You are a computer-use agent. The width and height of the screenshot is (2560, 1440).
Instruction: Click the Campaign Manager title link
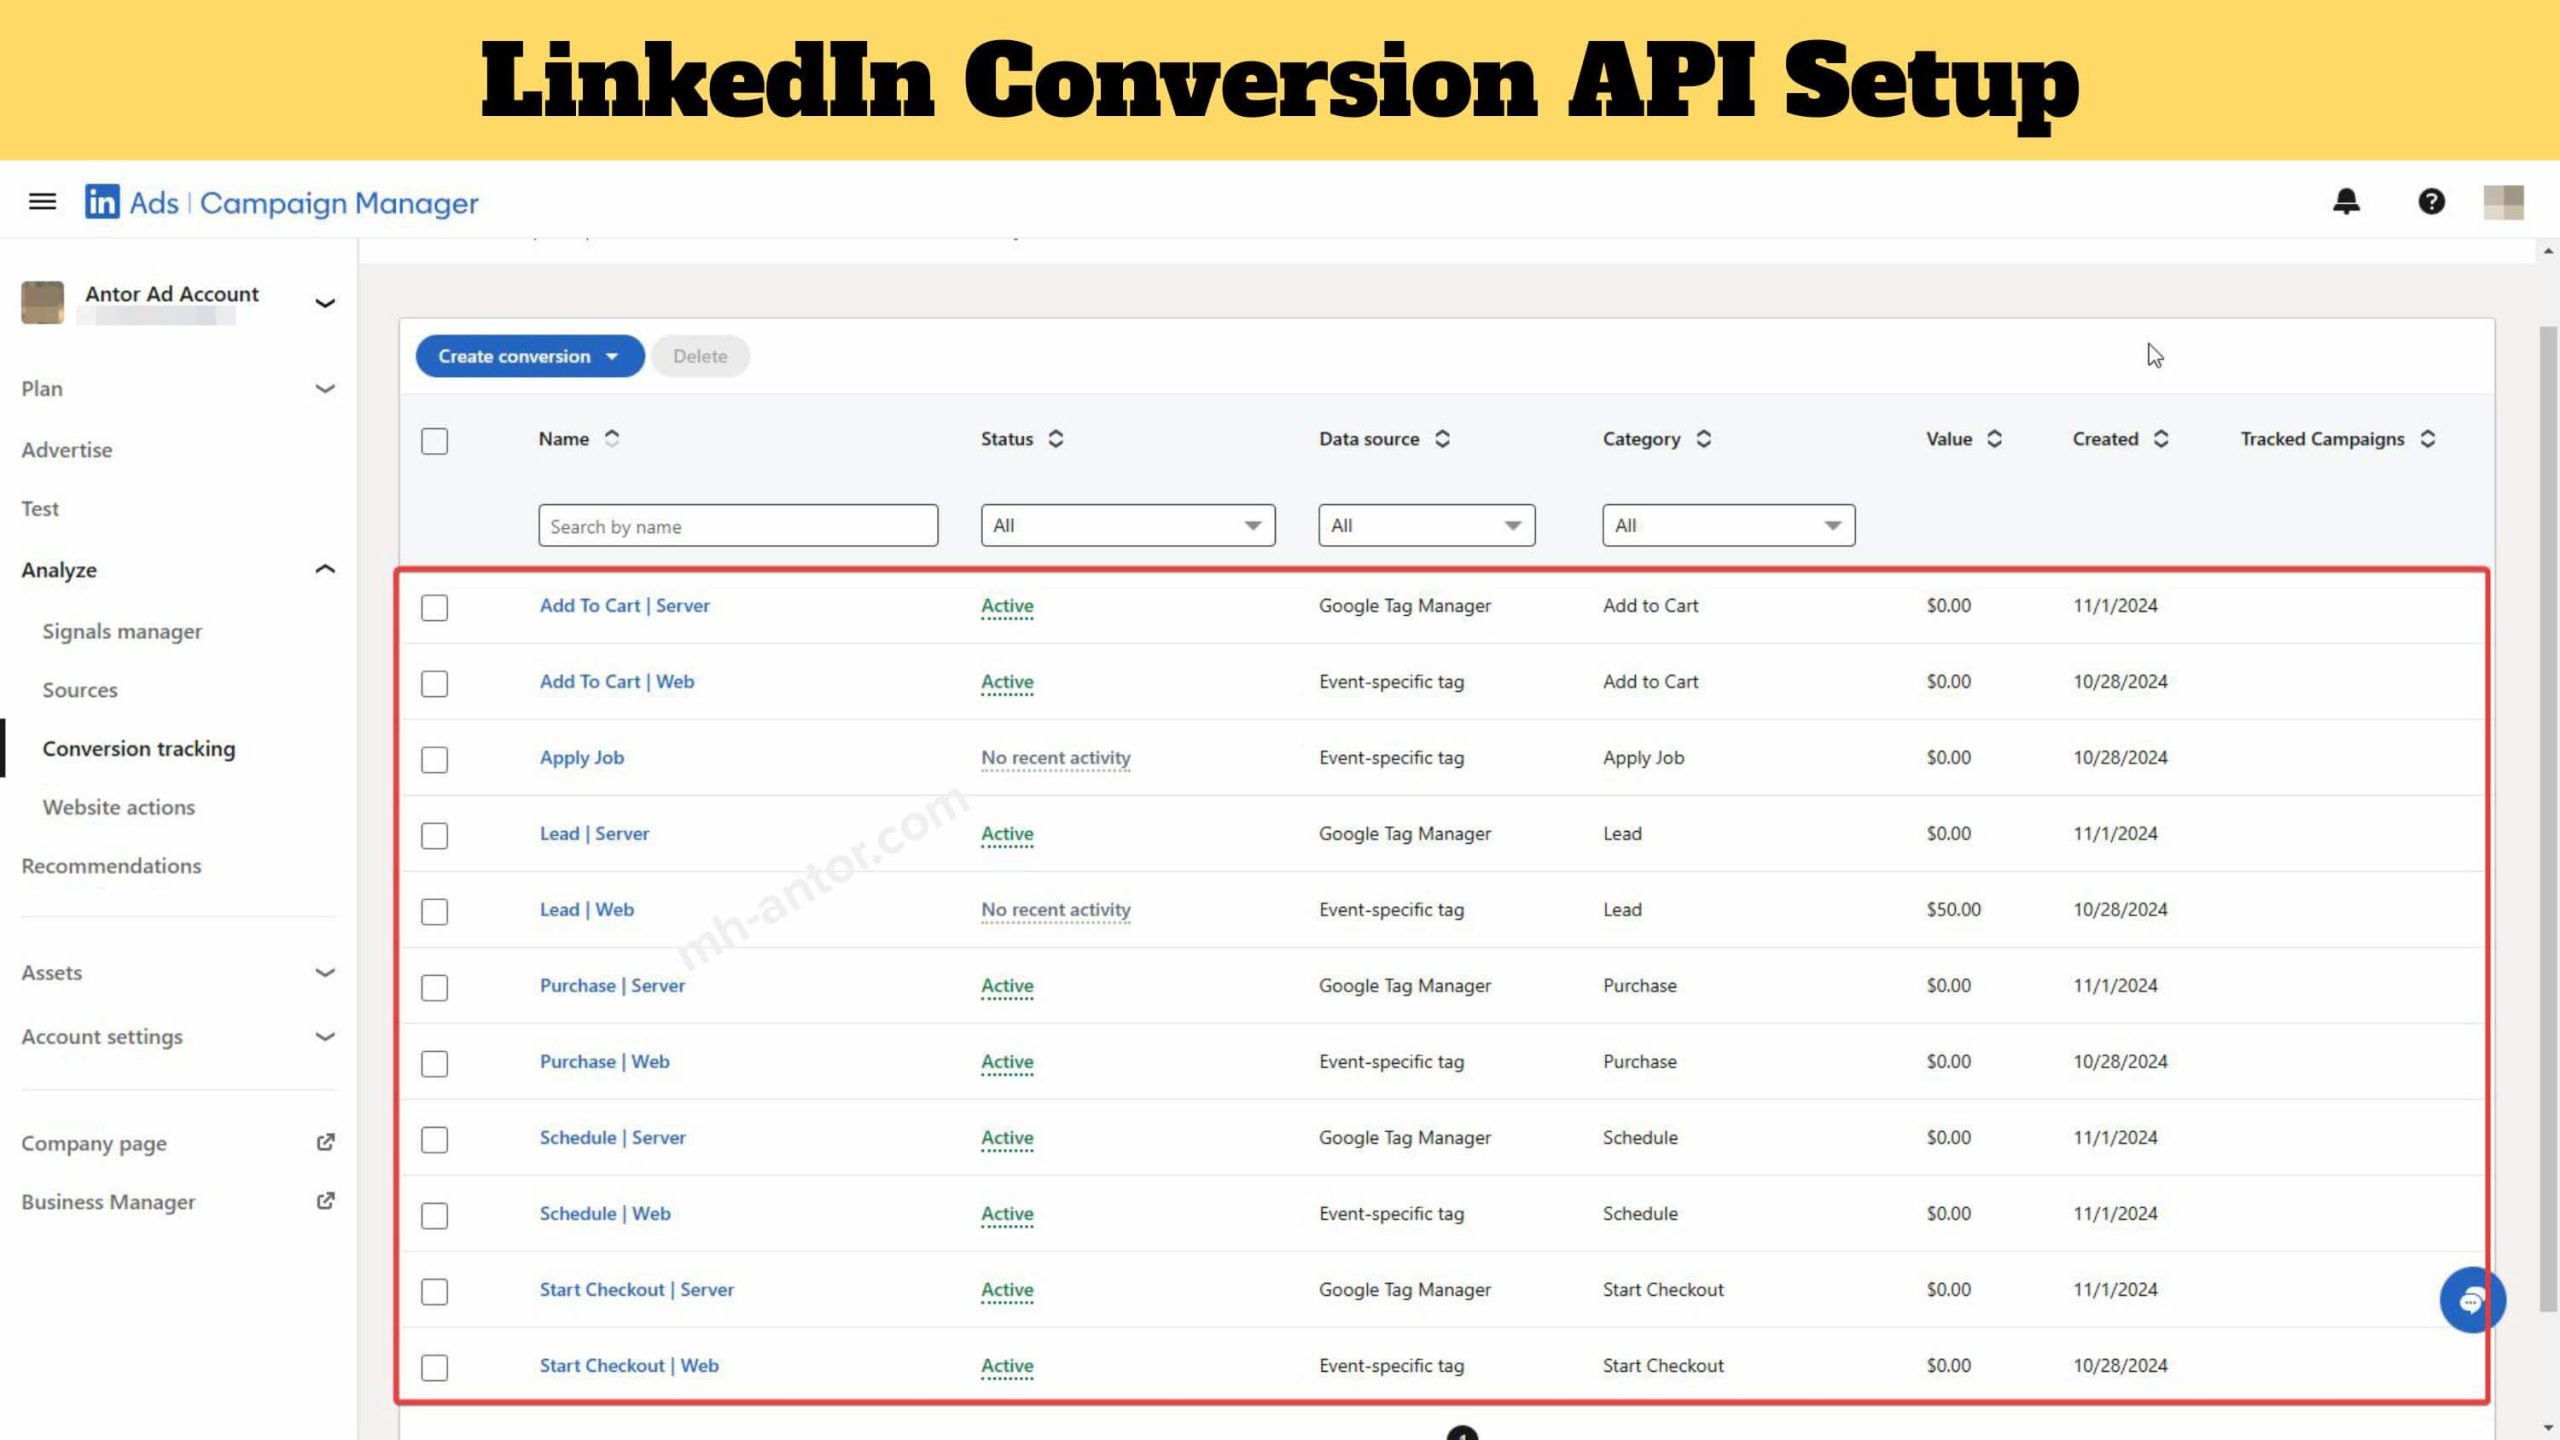(339, 203)
